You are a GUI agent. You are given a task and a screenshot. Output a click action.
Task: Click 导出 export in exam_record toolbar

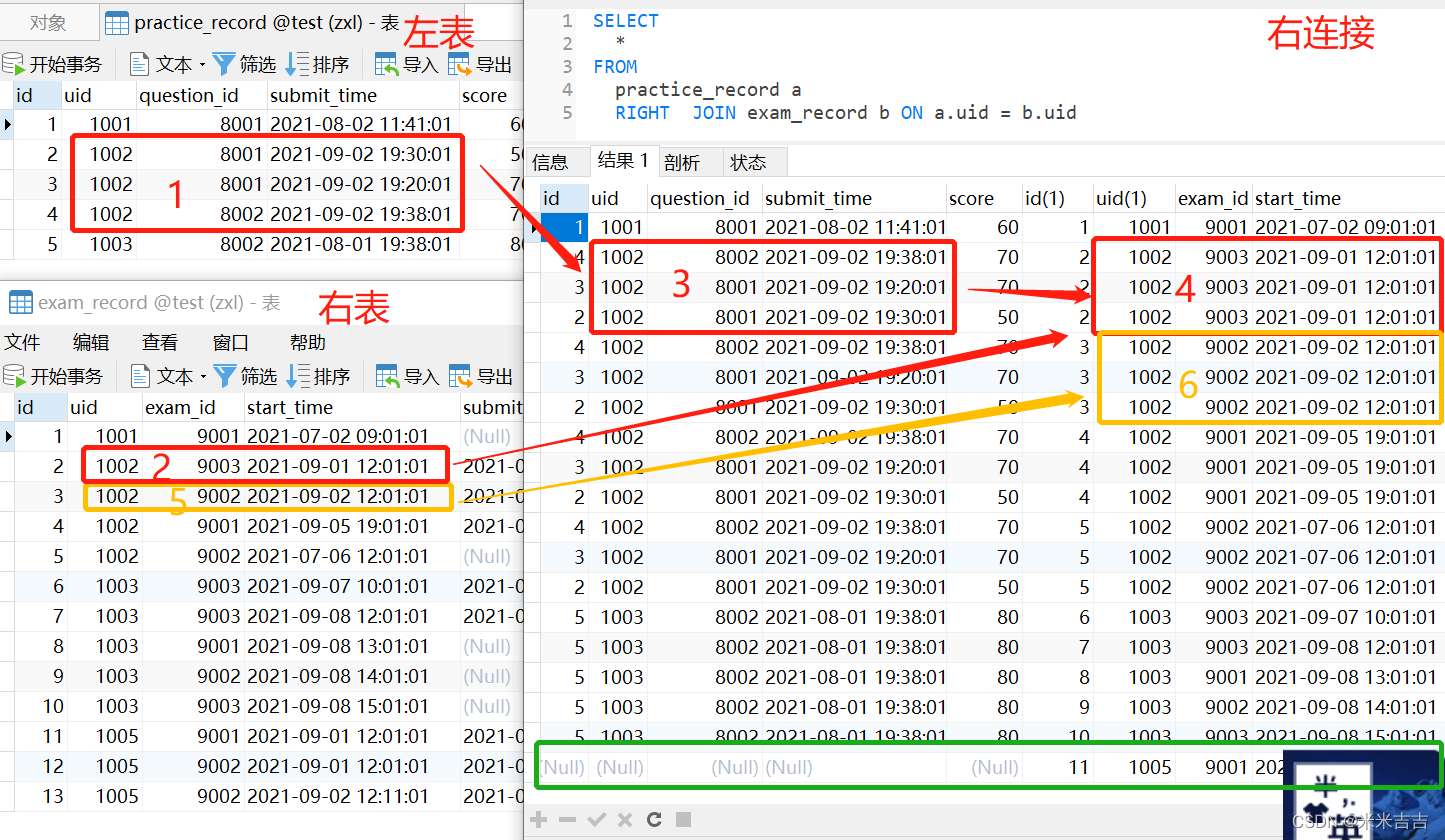(x=480, y=376)
